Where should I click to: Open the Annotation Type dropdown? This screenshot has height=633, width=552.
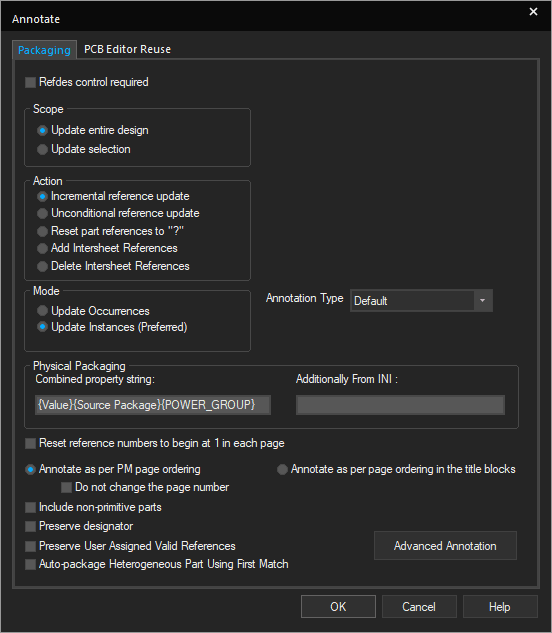pos(421,301)
